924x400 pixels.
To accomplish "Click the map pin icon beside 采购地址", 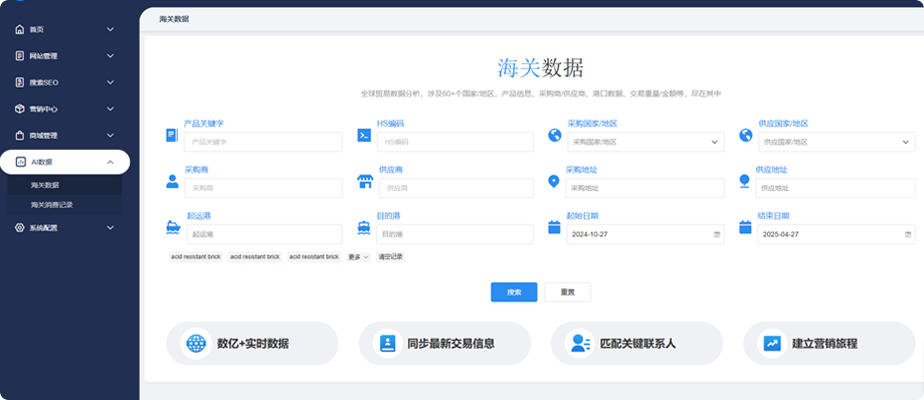I will [x=554, y=183].
